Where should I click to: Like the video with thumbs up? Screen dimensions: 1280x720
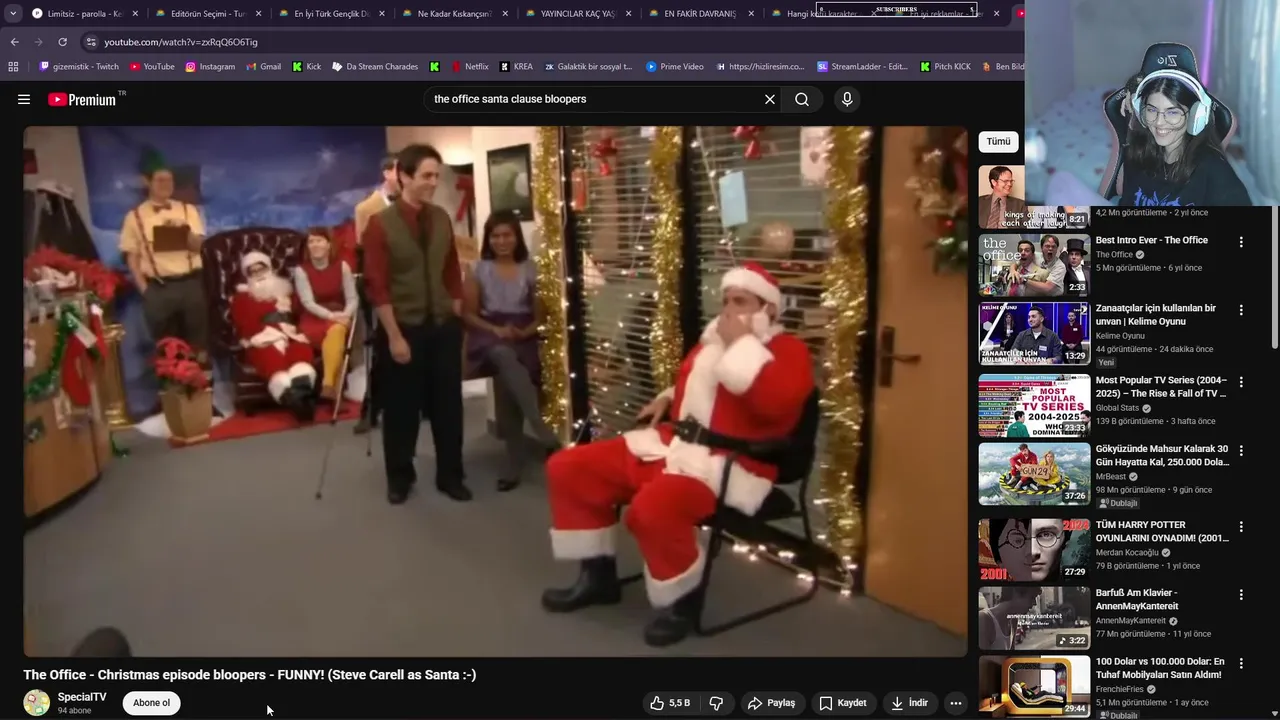(671, 703)
